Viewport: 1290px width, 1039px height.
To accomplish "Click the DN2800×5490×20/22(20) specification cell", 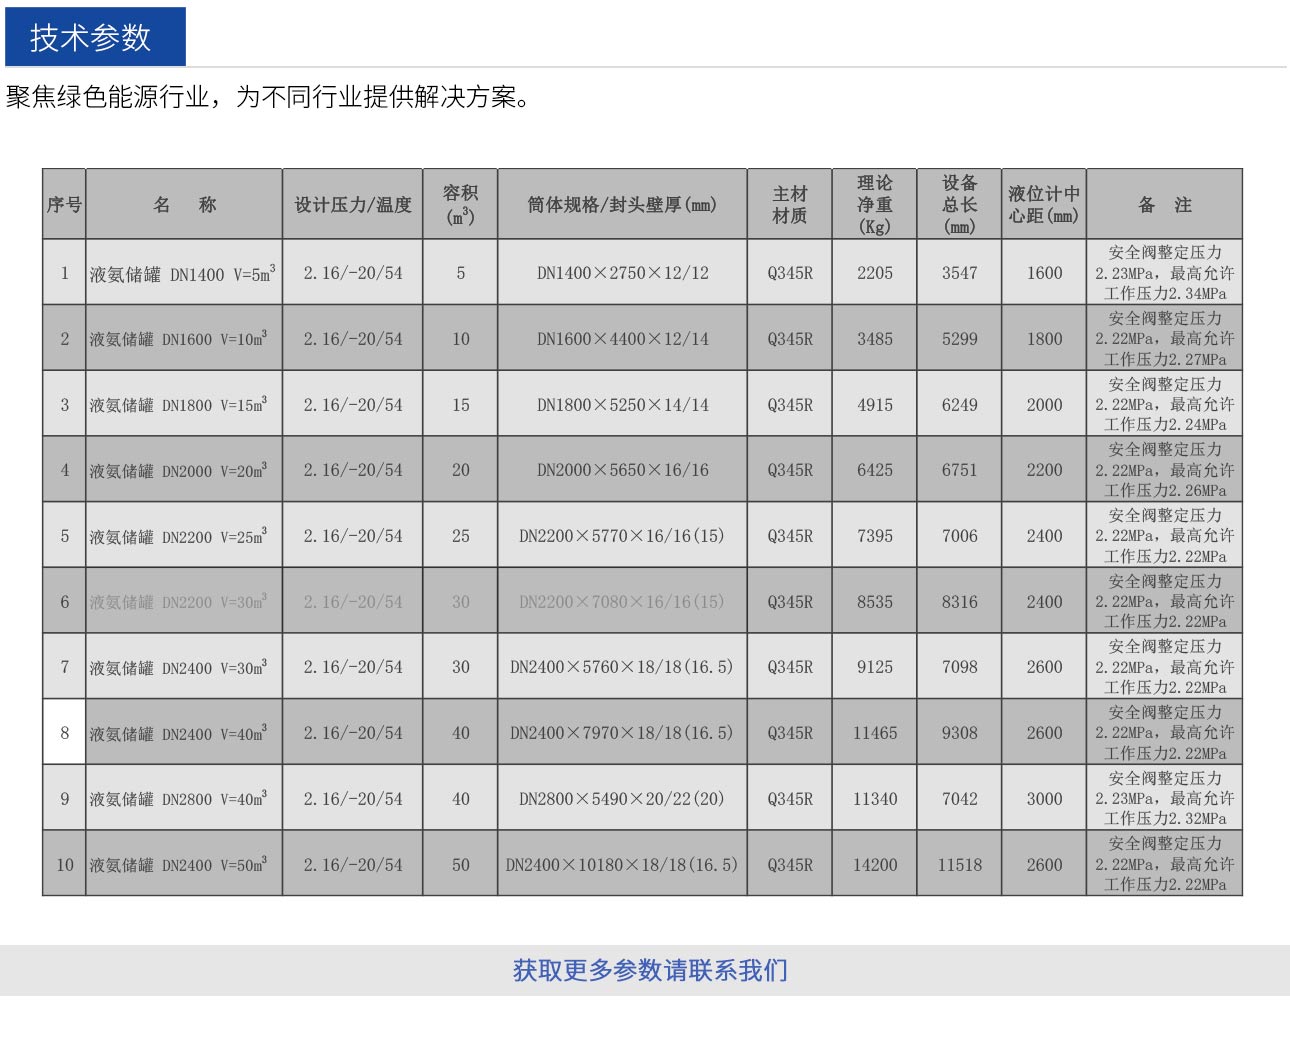I will [622, 799].
